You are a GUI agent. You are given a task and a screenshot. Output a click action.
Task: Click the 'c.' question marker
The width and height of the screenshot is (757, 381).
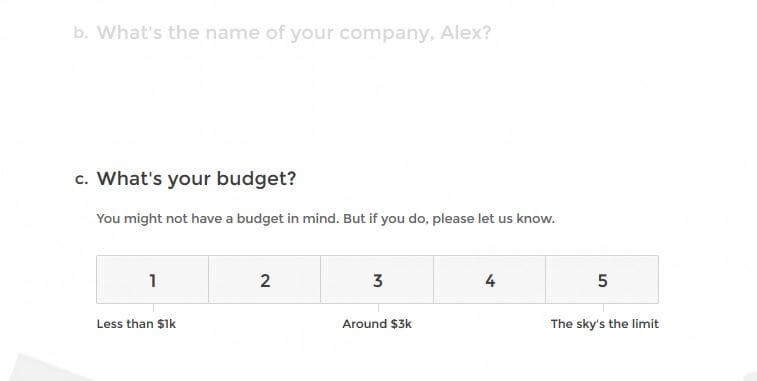point(82,179)
